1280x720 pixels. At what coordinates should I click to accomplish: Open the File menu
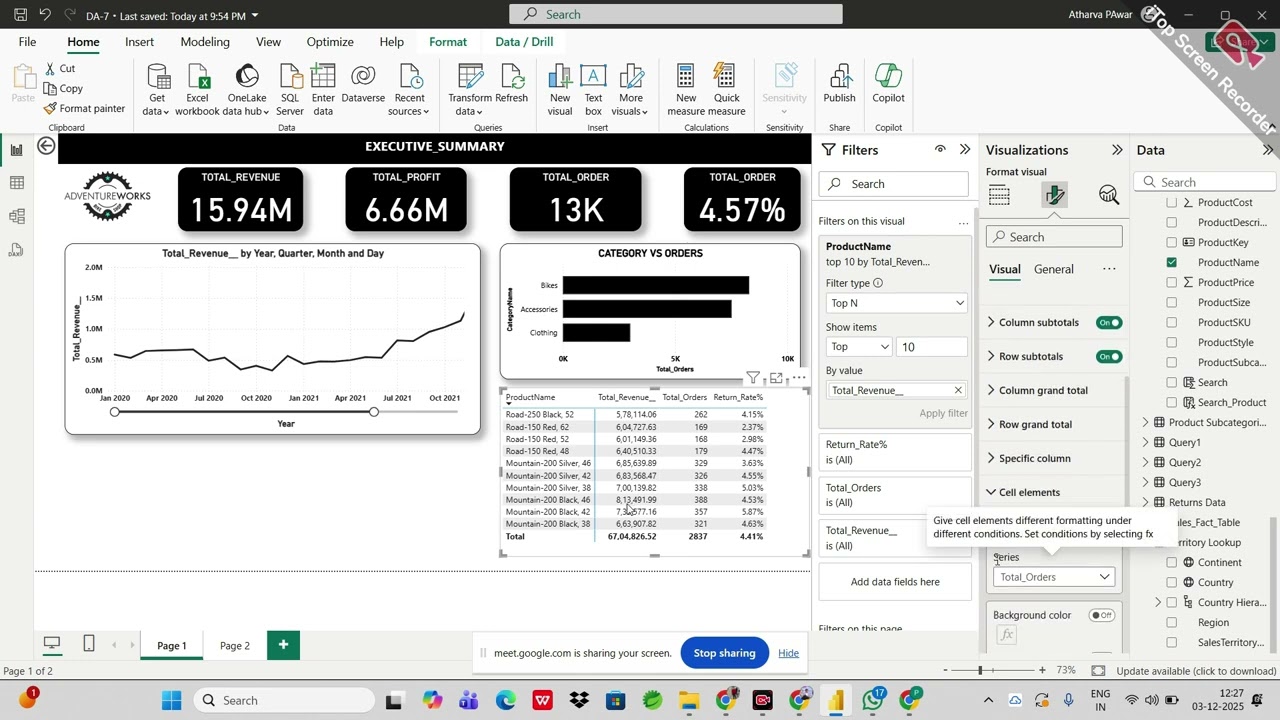coord(27,42)
